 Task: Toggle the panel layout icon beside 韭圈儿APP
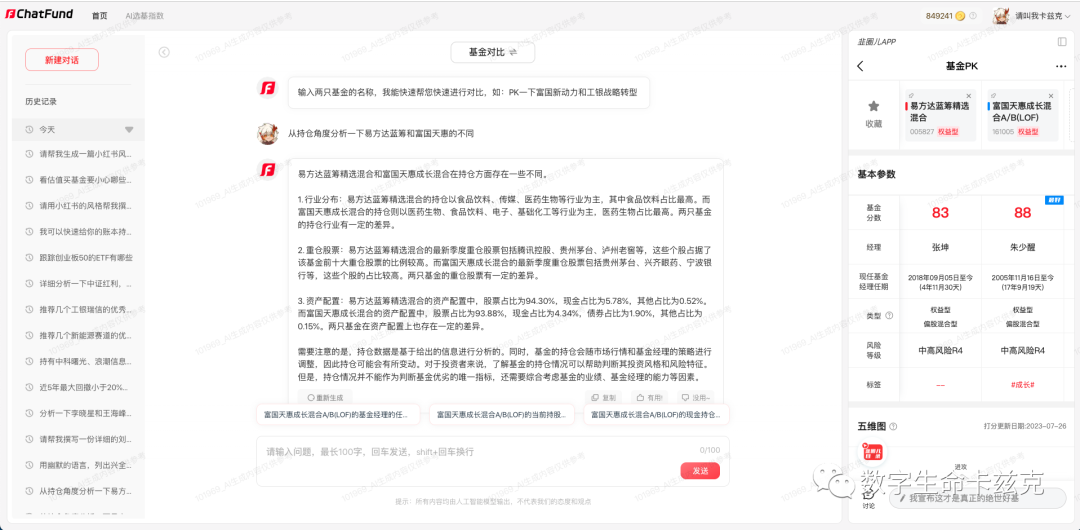(1061, 42)
